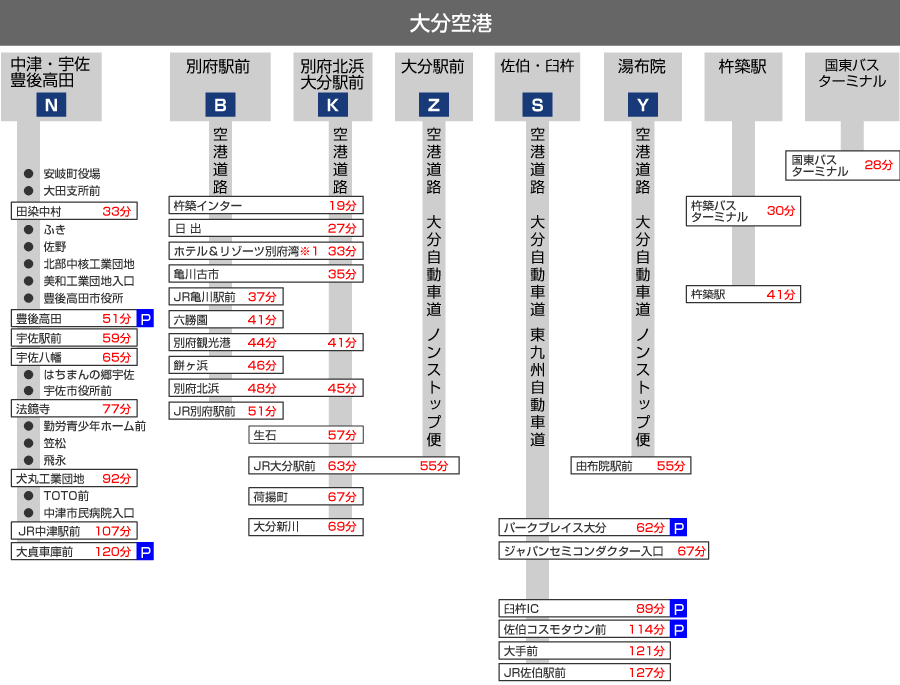Click the JR大分駅前 stop row
The width and height of the screenshot is (900, 685).
[x=354, y=466]
